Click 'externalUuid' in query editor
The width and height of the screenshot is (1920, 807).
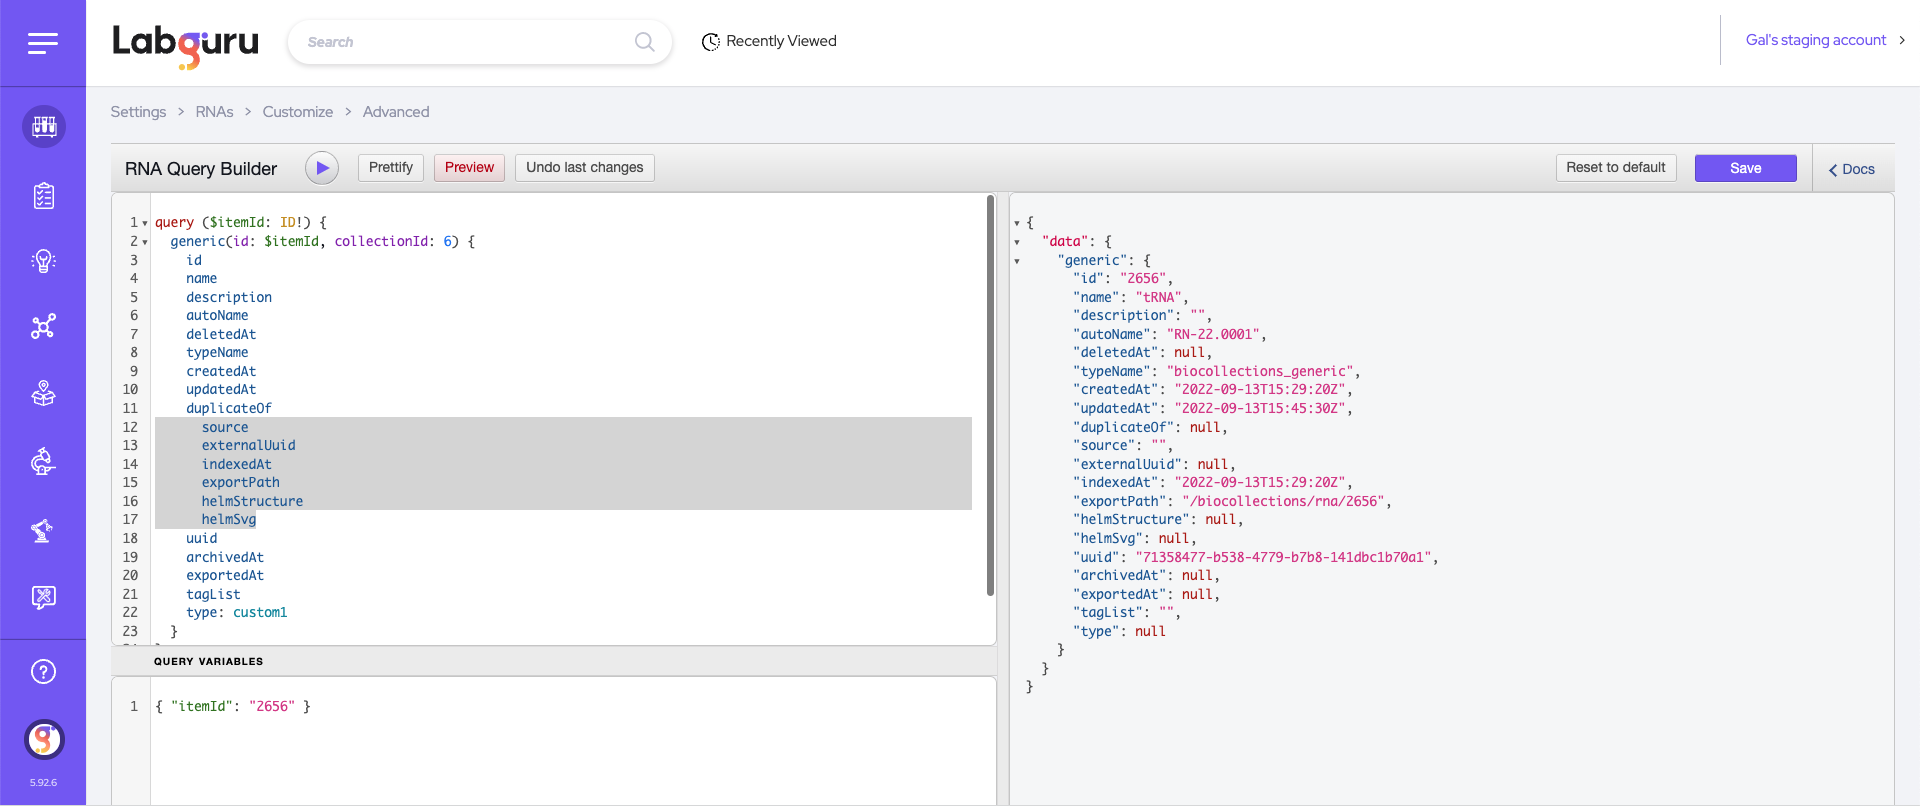(249, 446)
